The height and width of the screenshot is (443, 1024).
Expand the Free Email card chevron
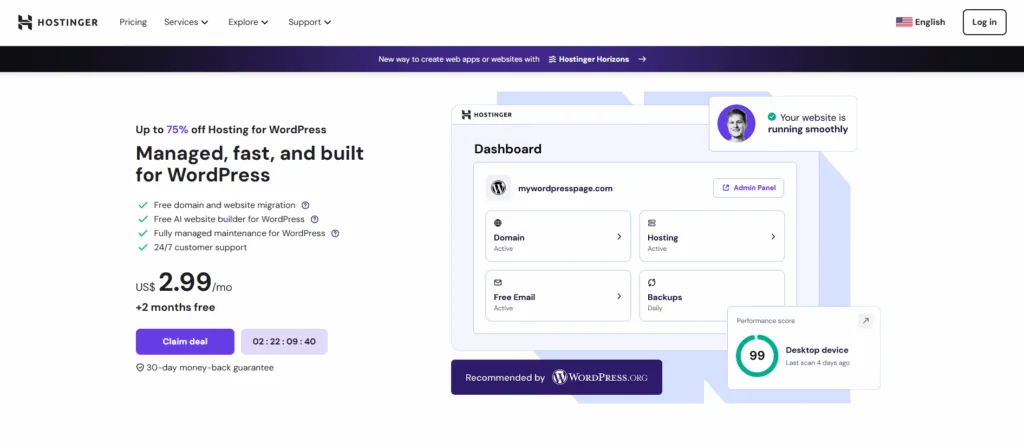(619, 296)
